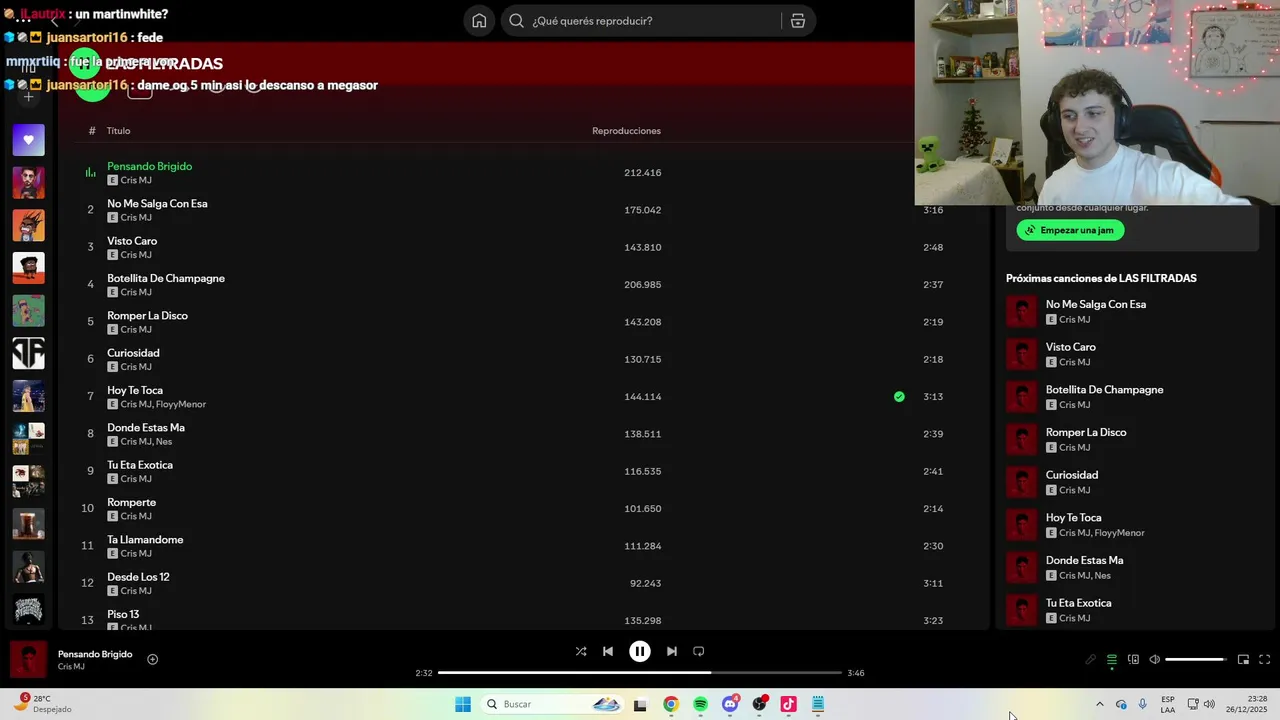Open Discord from taskbar
Screen dimensions: 1280x720
point(730,704)
